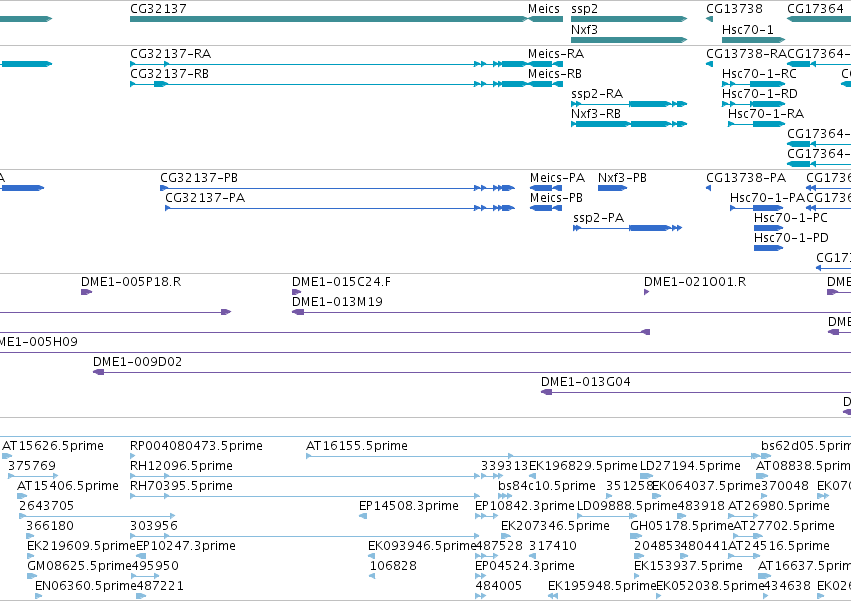
Task: Click BAC end DME1-021O01.R
Action: (x=646, y=292)
